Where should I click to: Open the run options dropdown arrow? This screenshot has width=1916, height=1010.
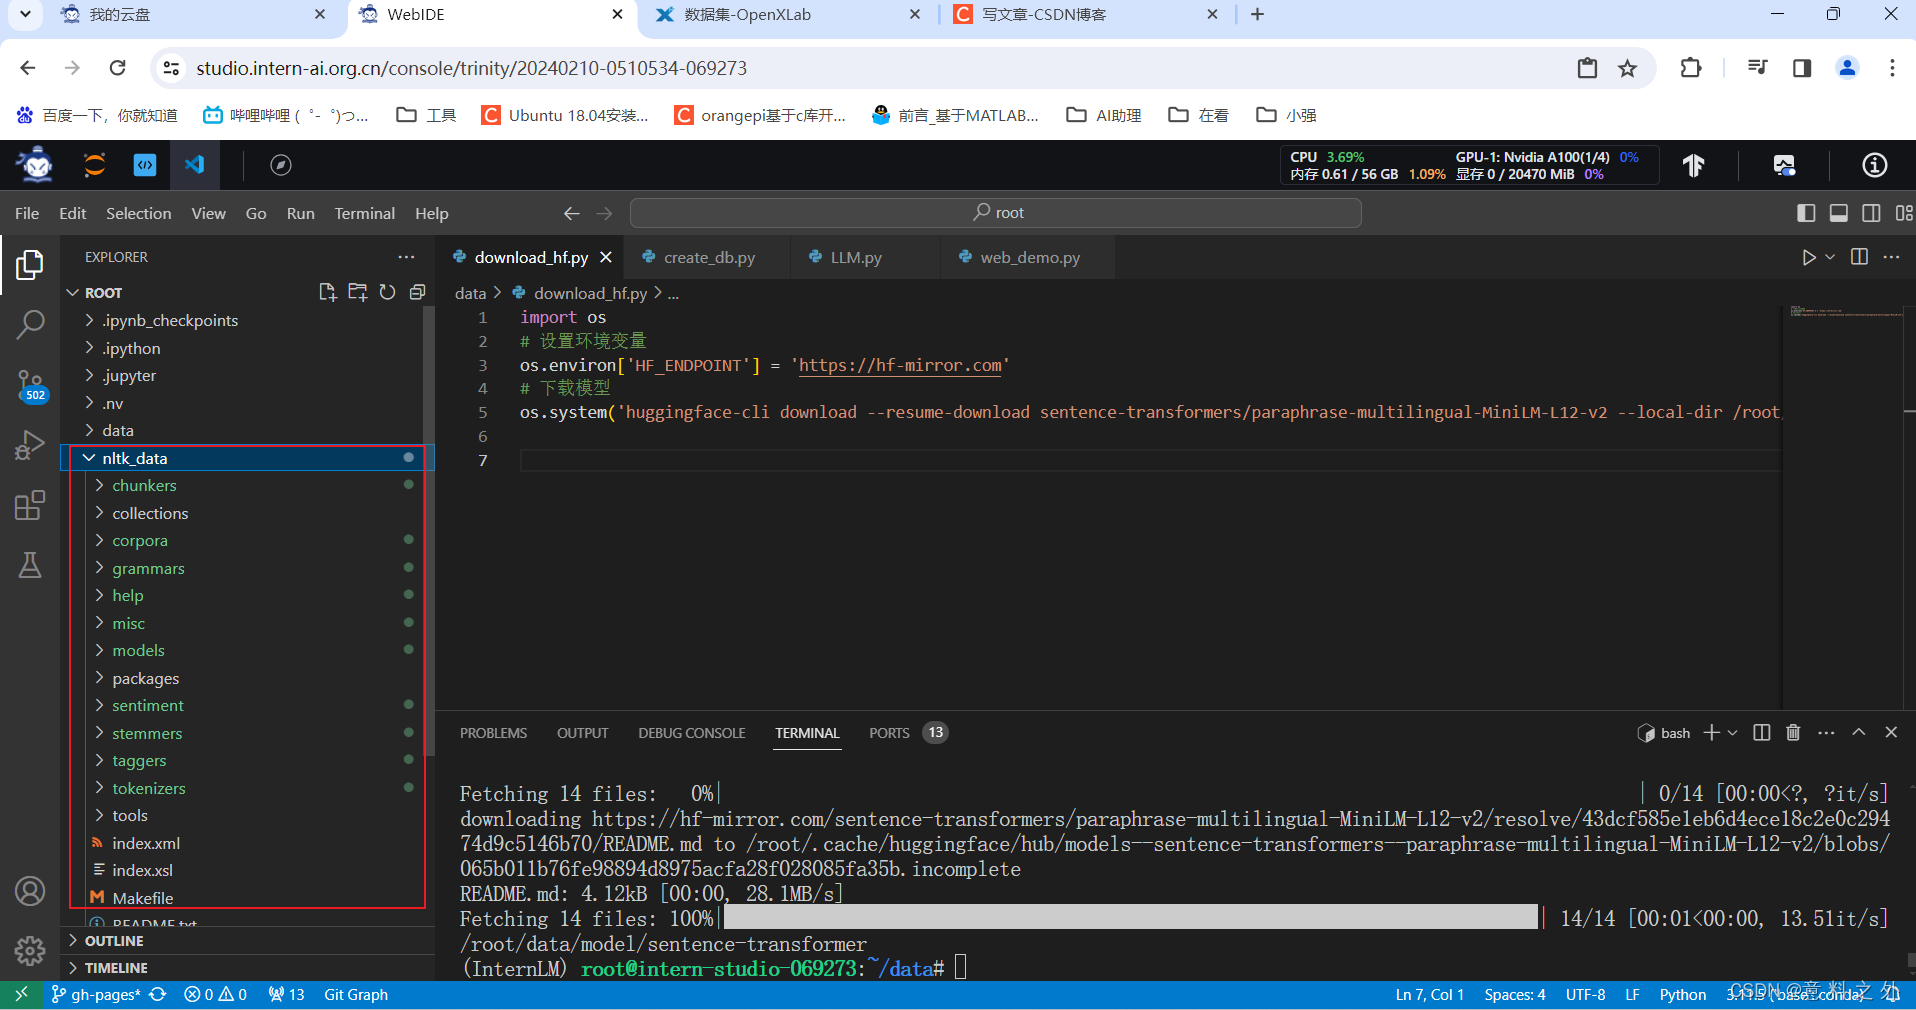click(x=1830, y=257)
